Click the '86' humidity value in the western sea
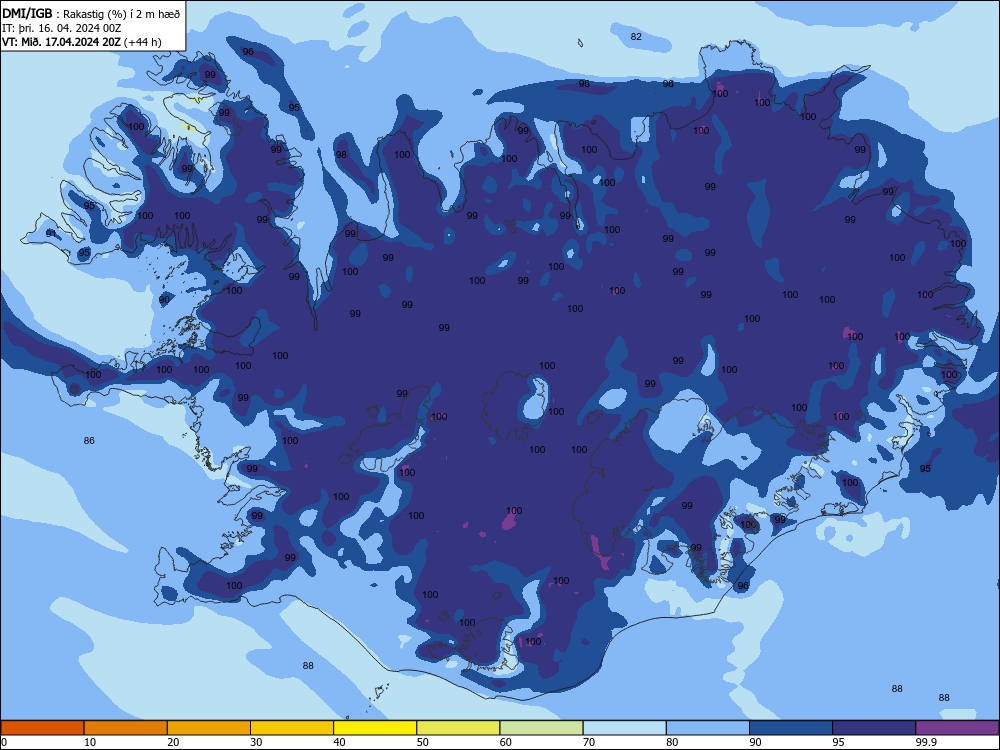1000x750 pixels. (89, 441)
